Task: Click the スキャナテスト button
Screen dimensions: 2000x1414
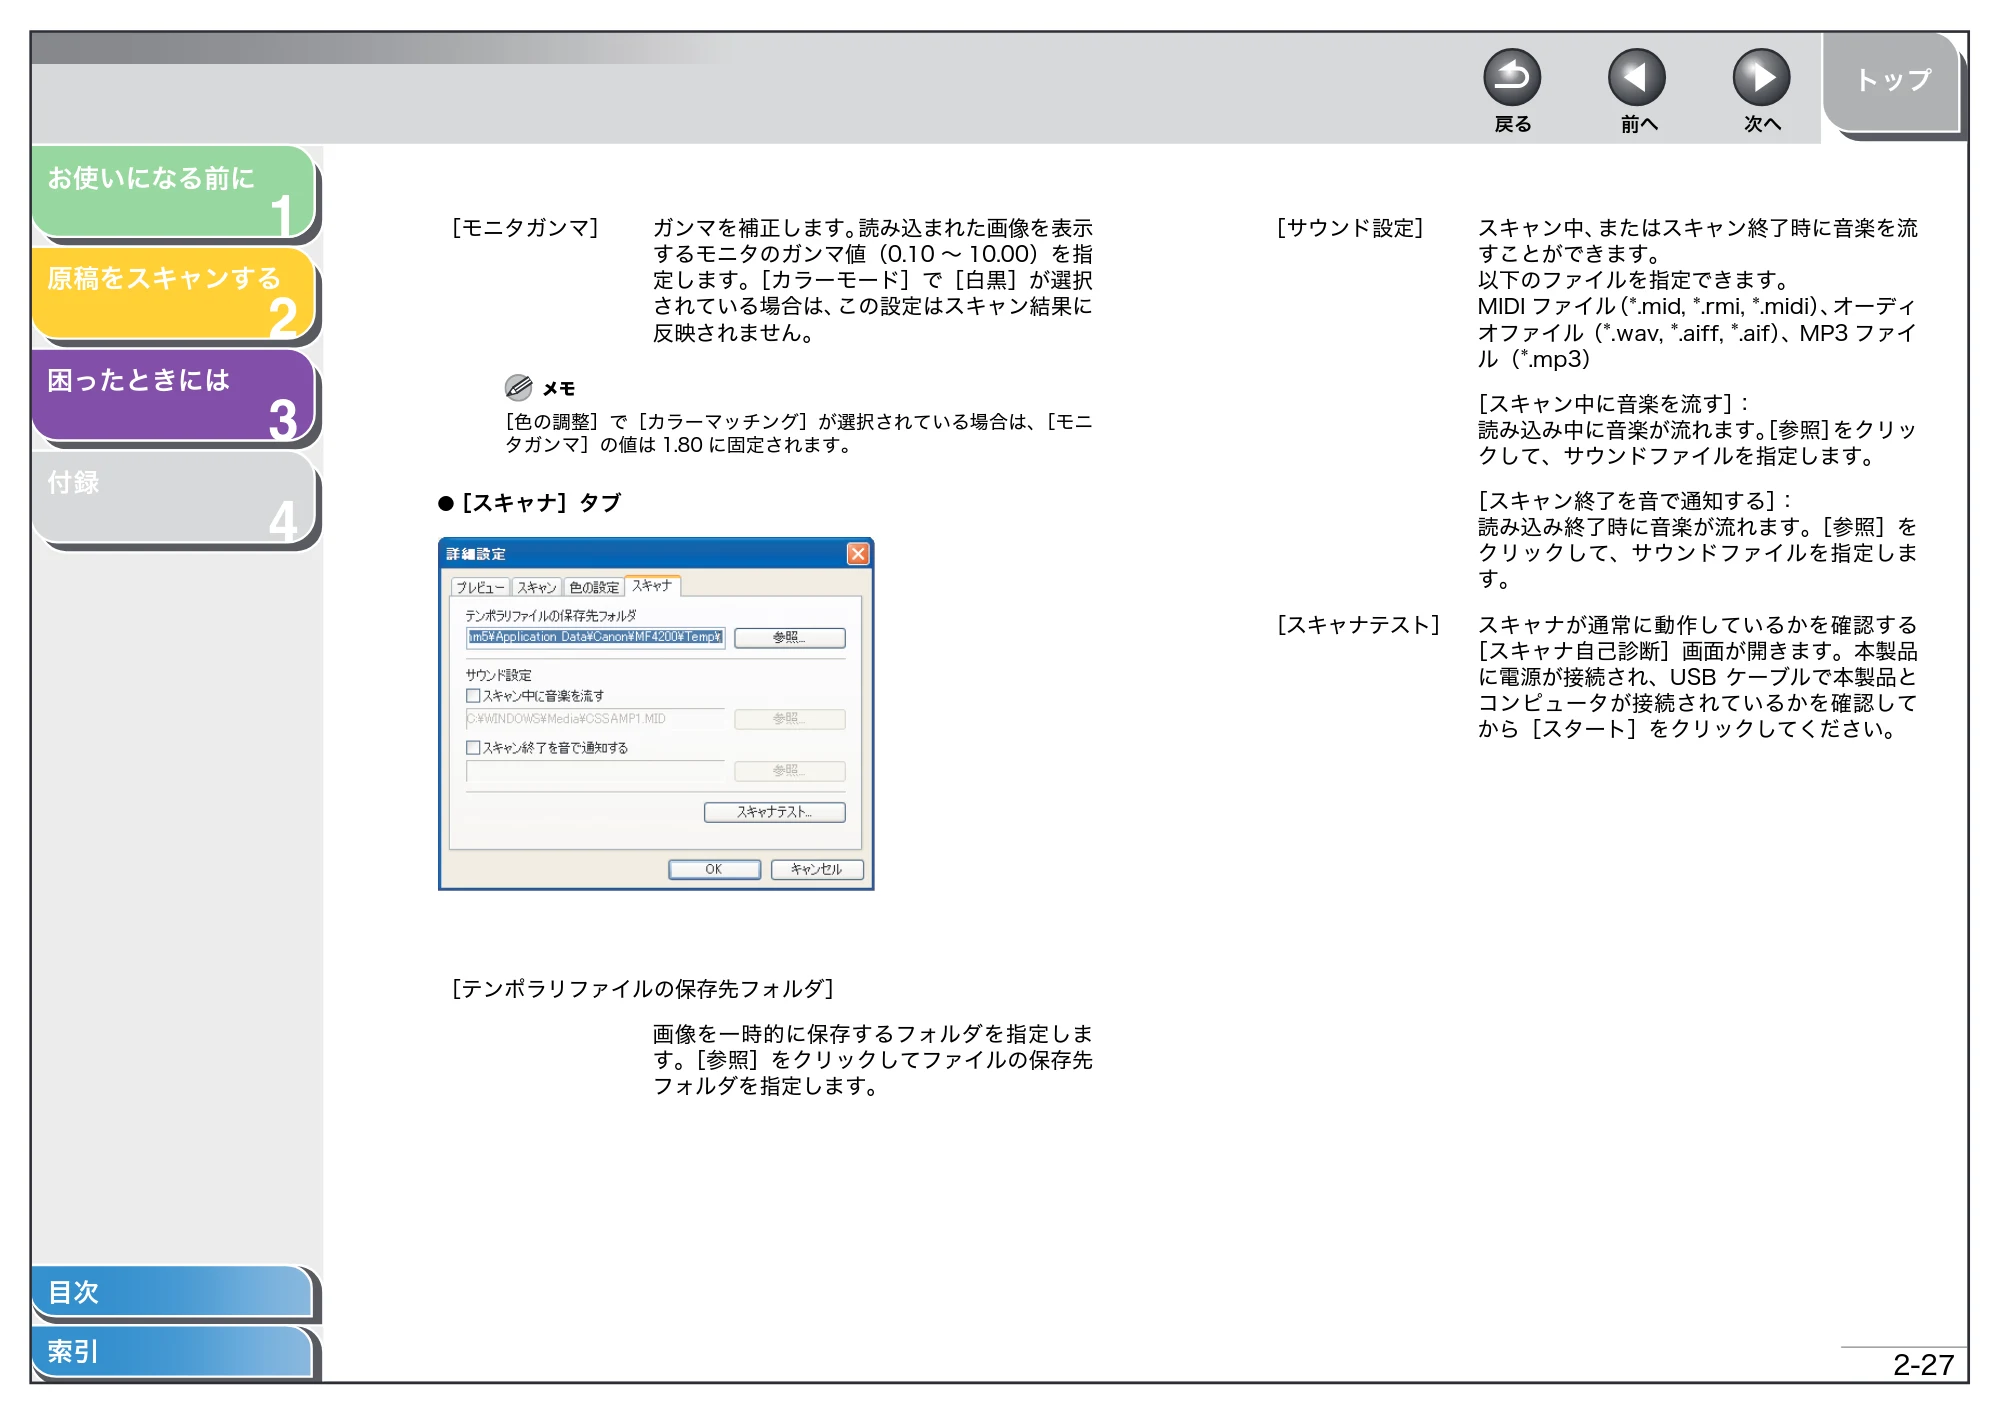Action: [x=775, y=812]
